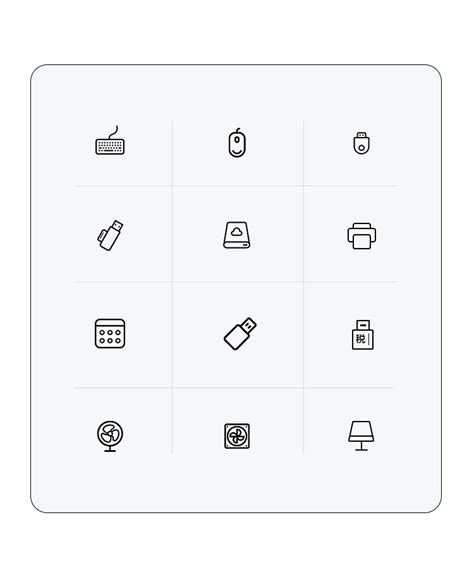474x568 pixels.
Task: Click the table lamp icon
Action: pos(361,436)
